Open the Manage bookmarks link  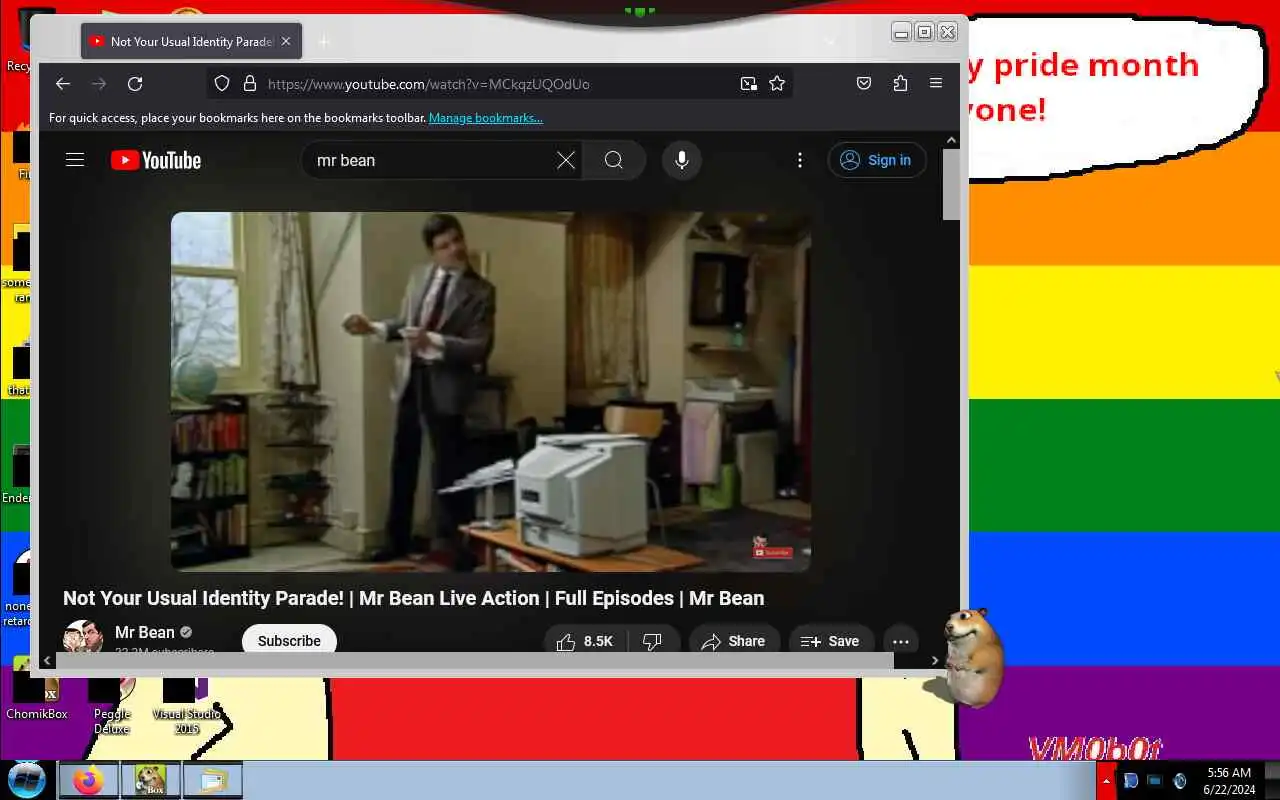pyautogui.click(x=486, y=118)
